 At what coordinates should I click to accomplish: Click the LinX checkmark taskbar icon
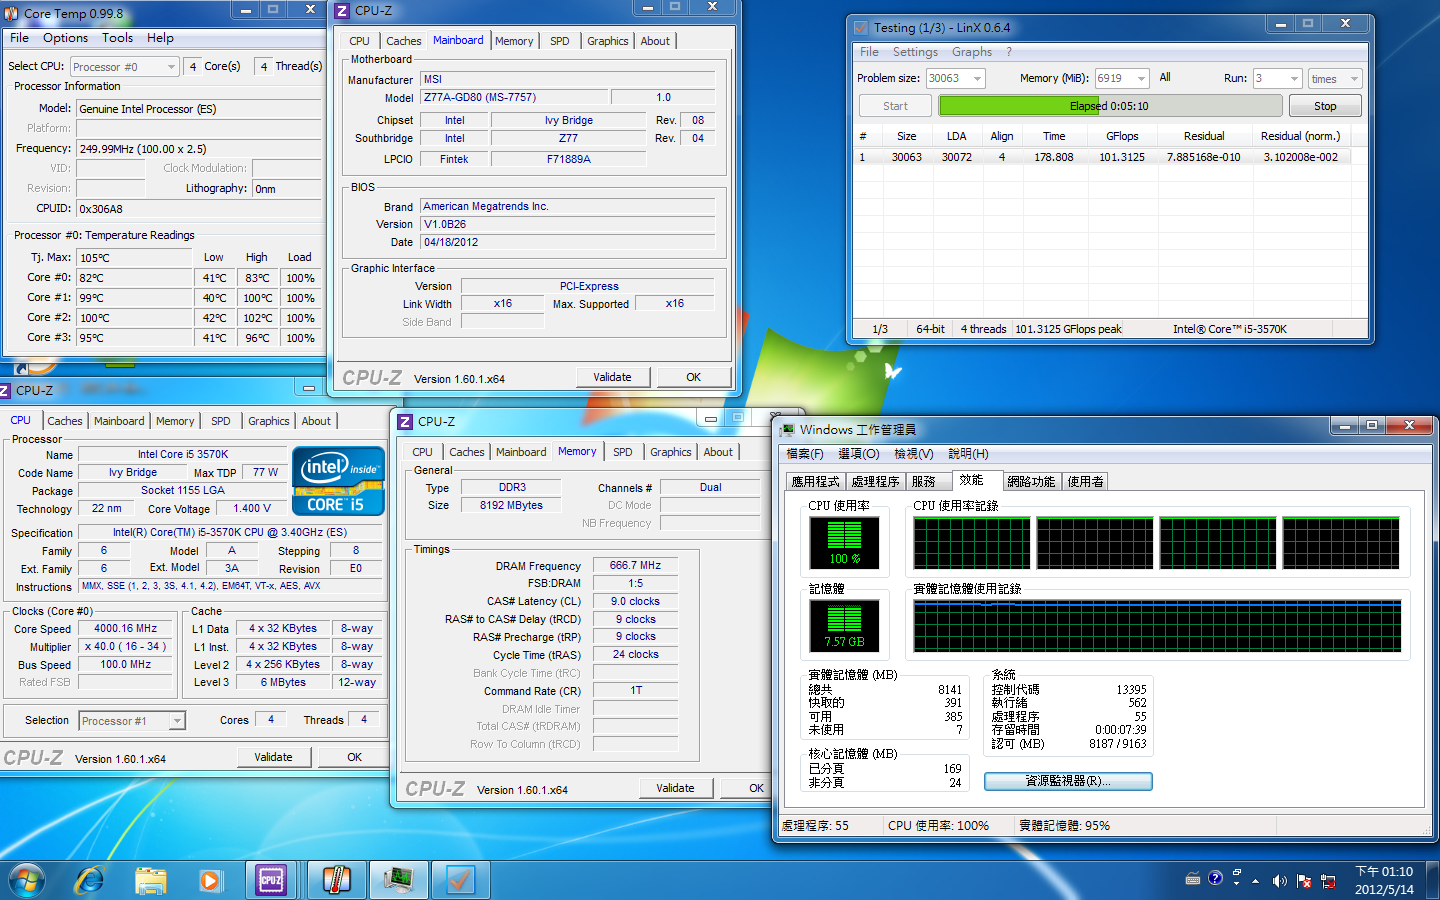(460, 880)
